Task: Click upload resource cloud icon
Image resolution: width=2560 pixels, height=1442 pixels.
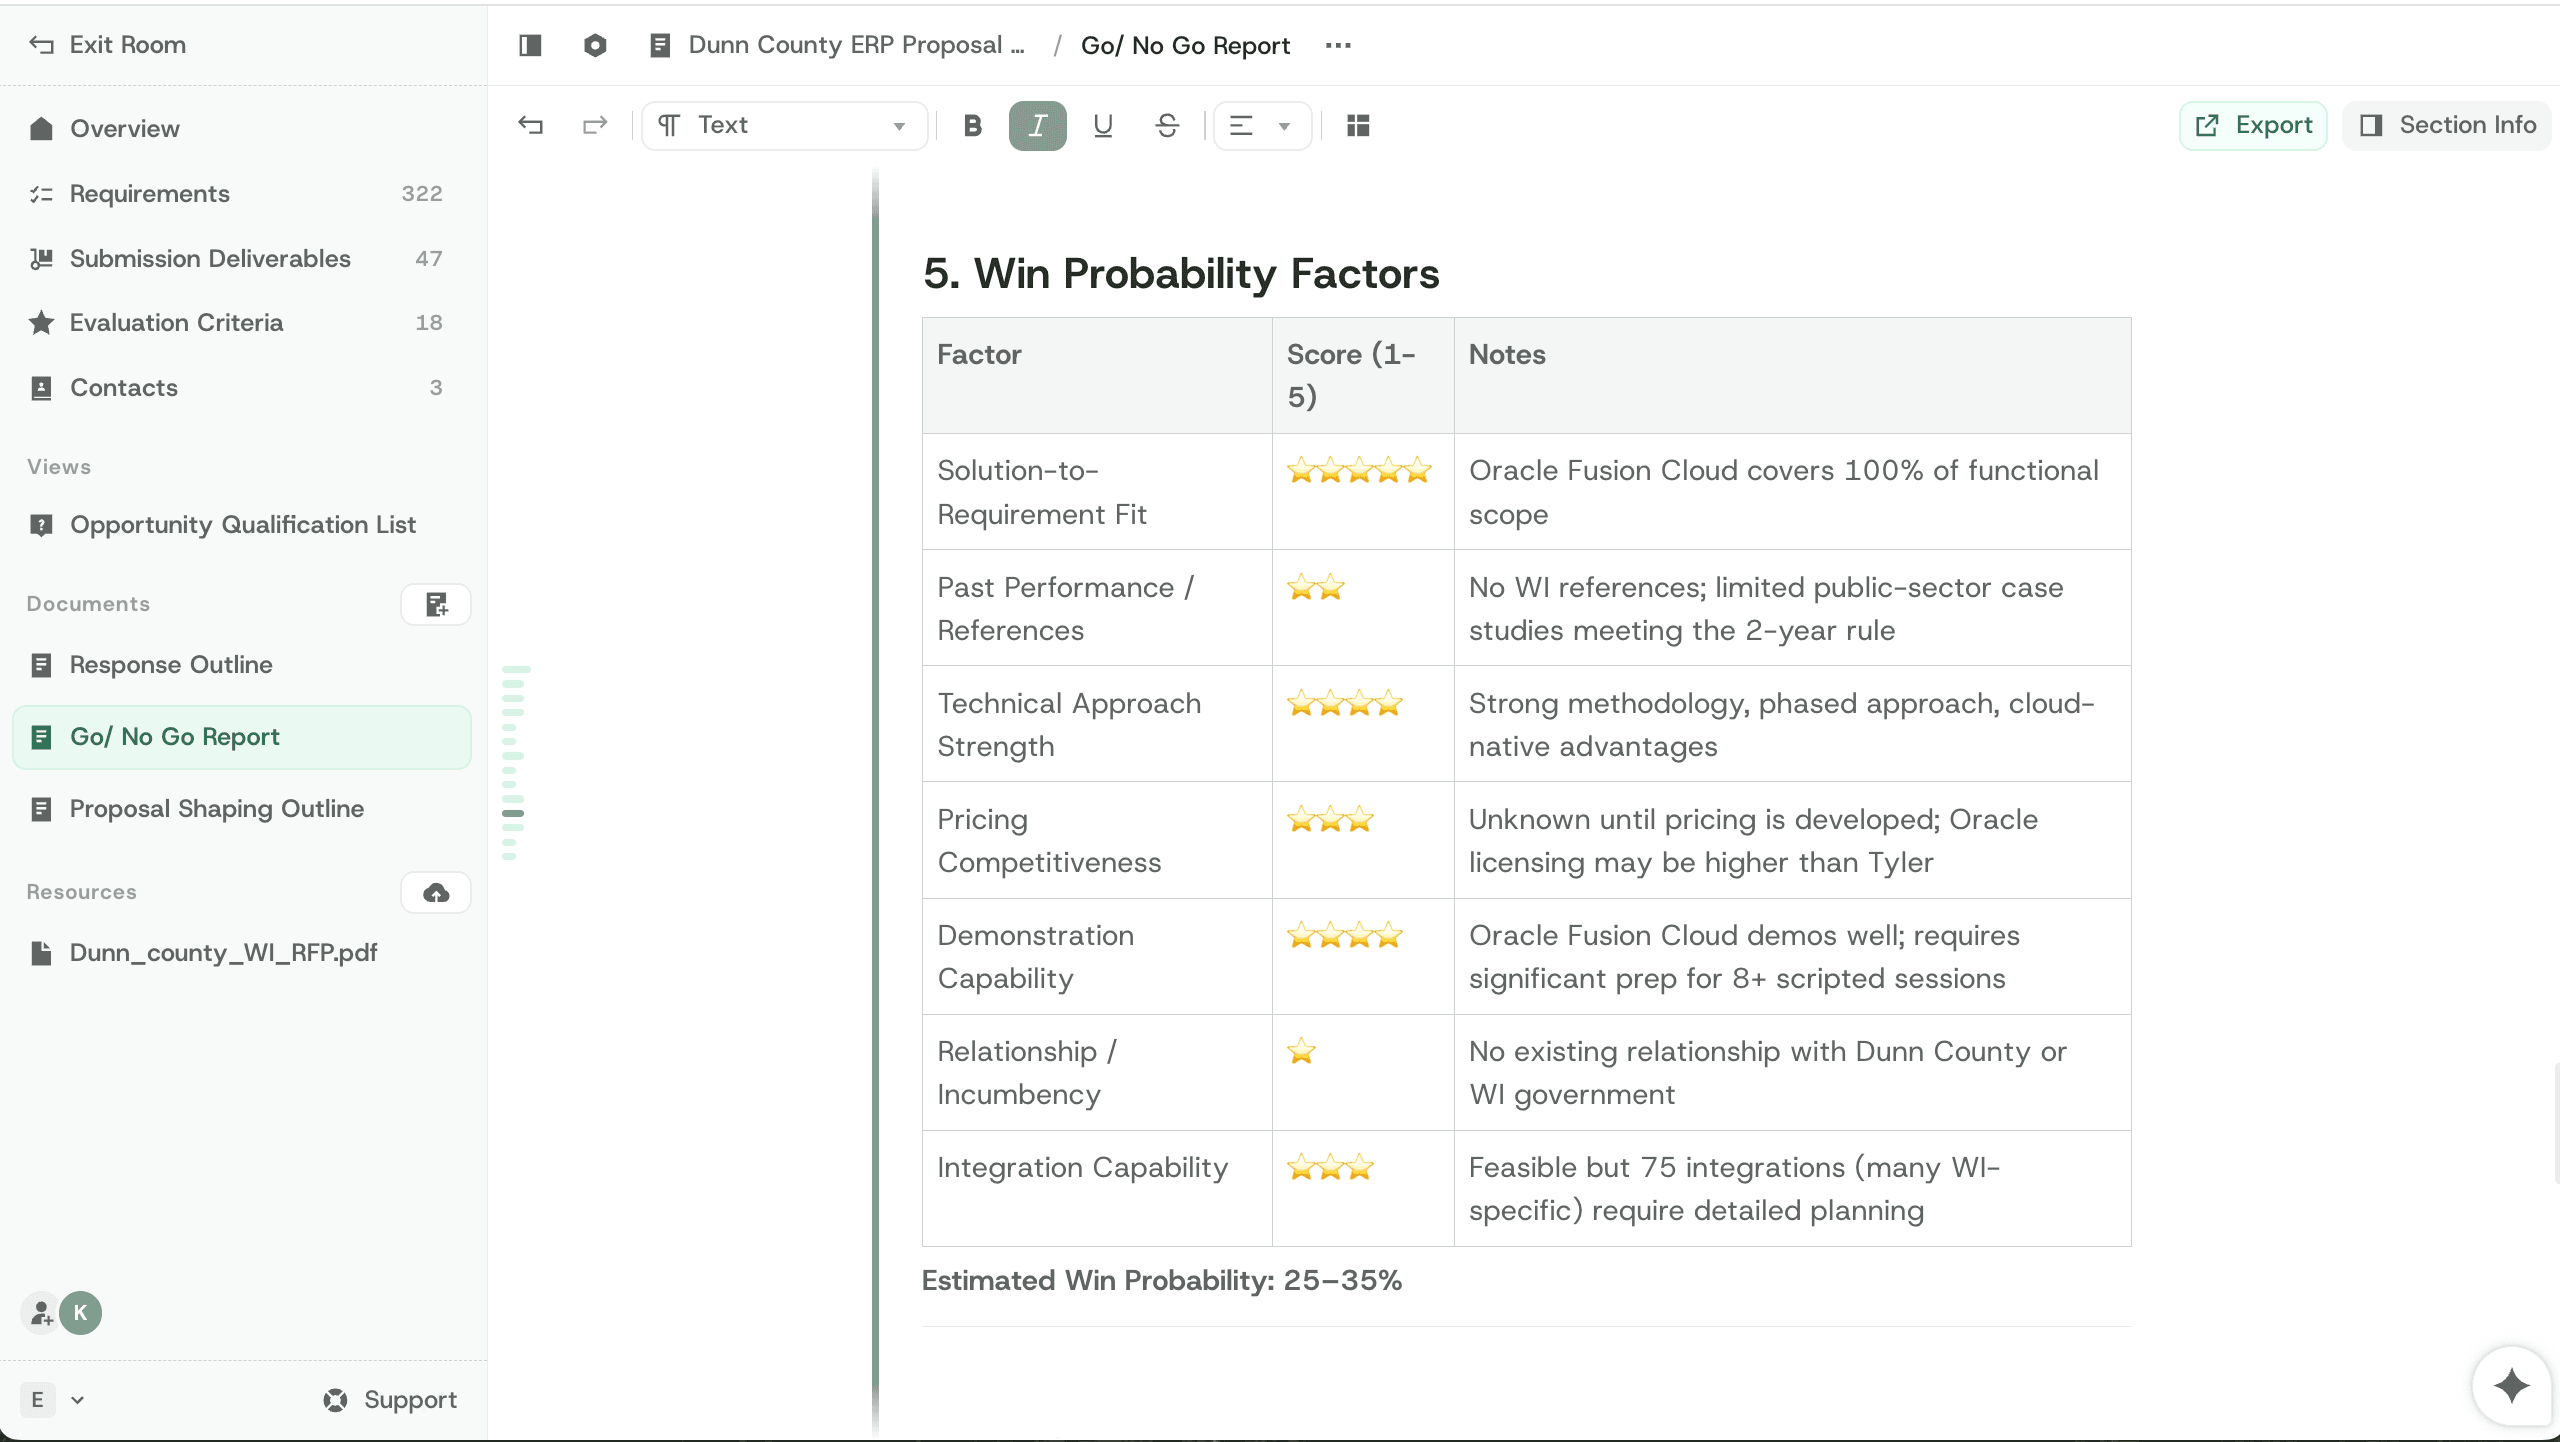Action: click(x=436, y=892)
